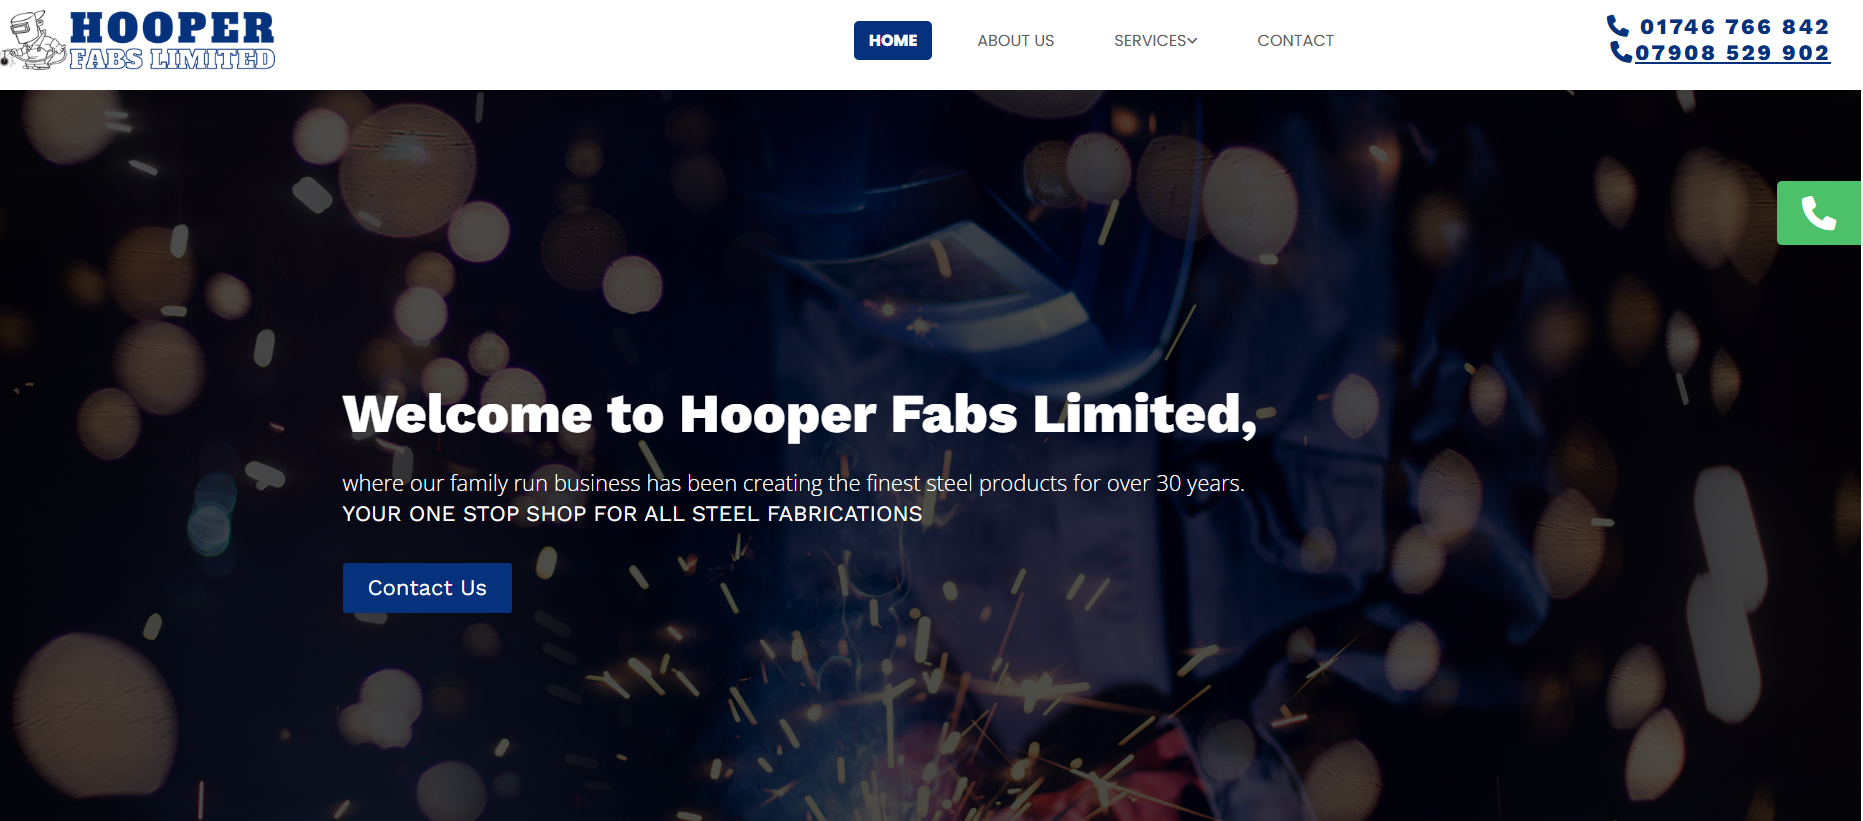The height and width of the screenshot is (821, 1863).
Task: Go to the HOME nav item
Action: [893, 41]
